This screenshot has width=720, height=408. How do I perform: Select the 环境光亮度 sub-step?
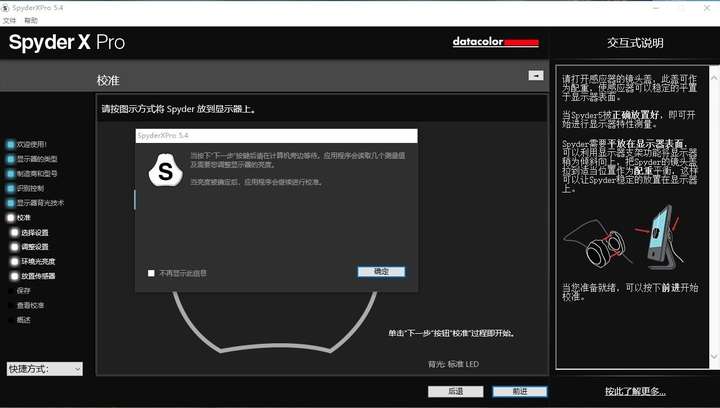point(33,262)
